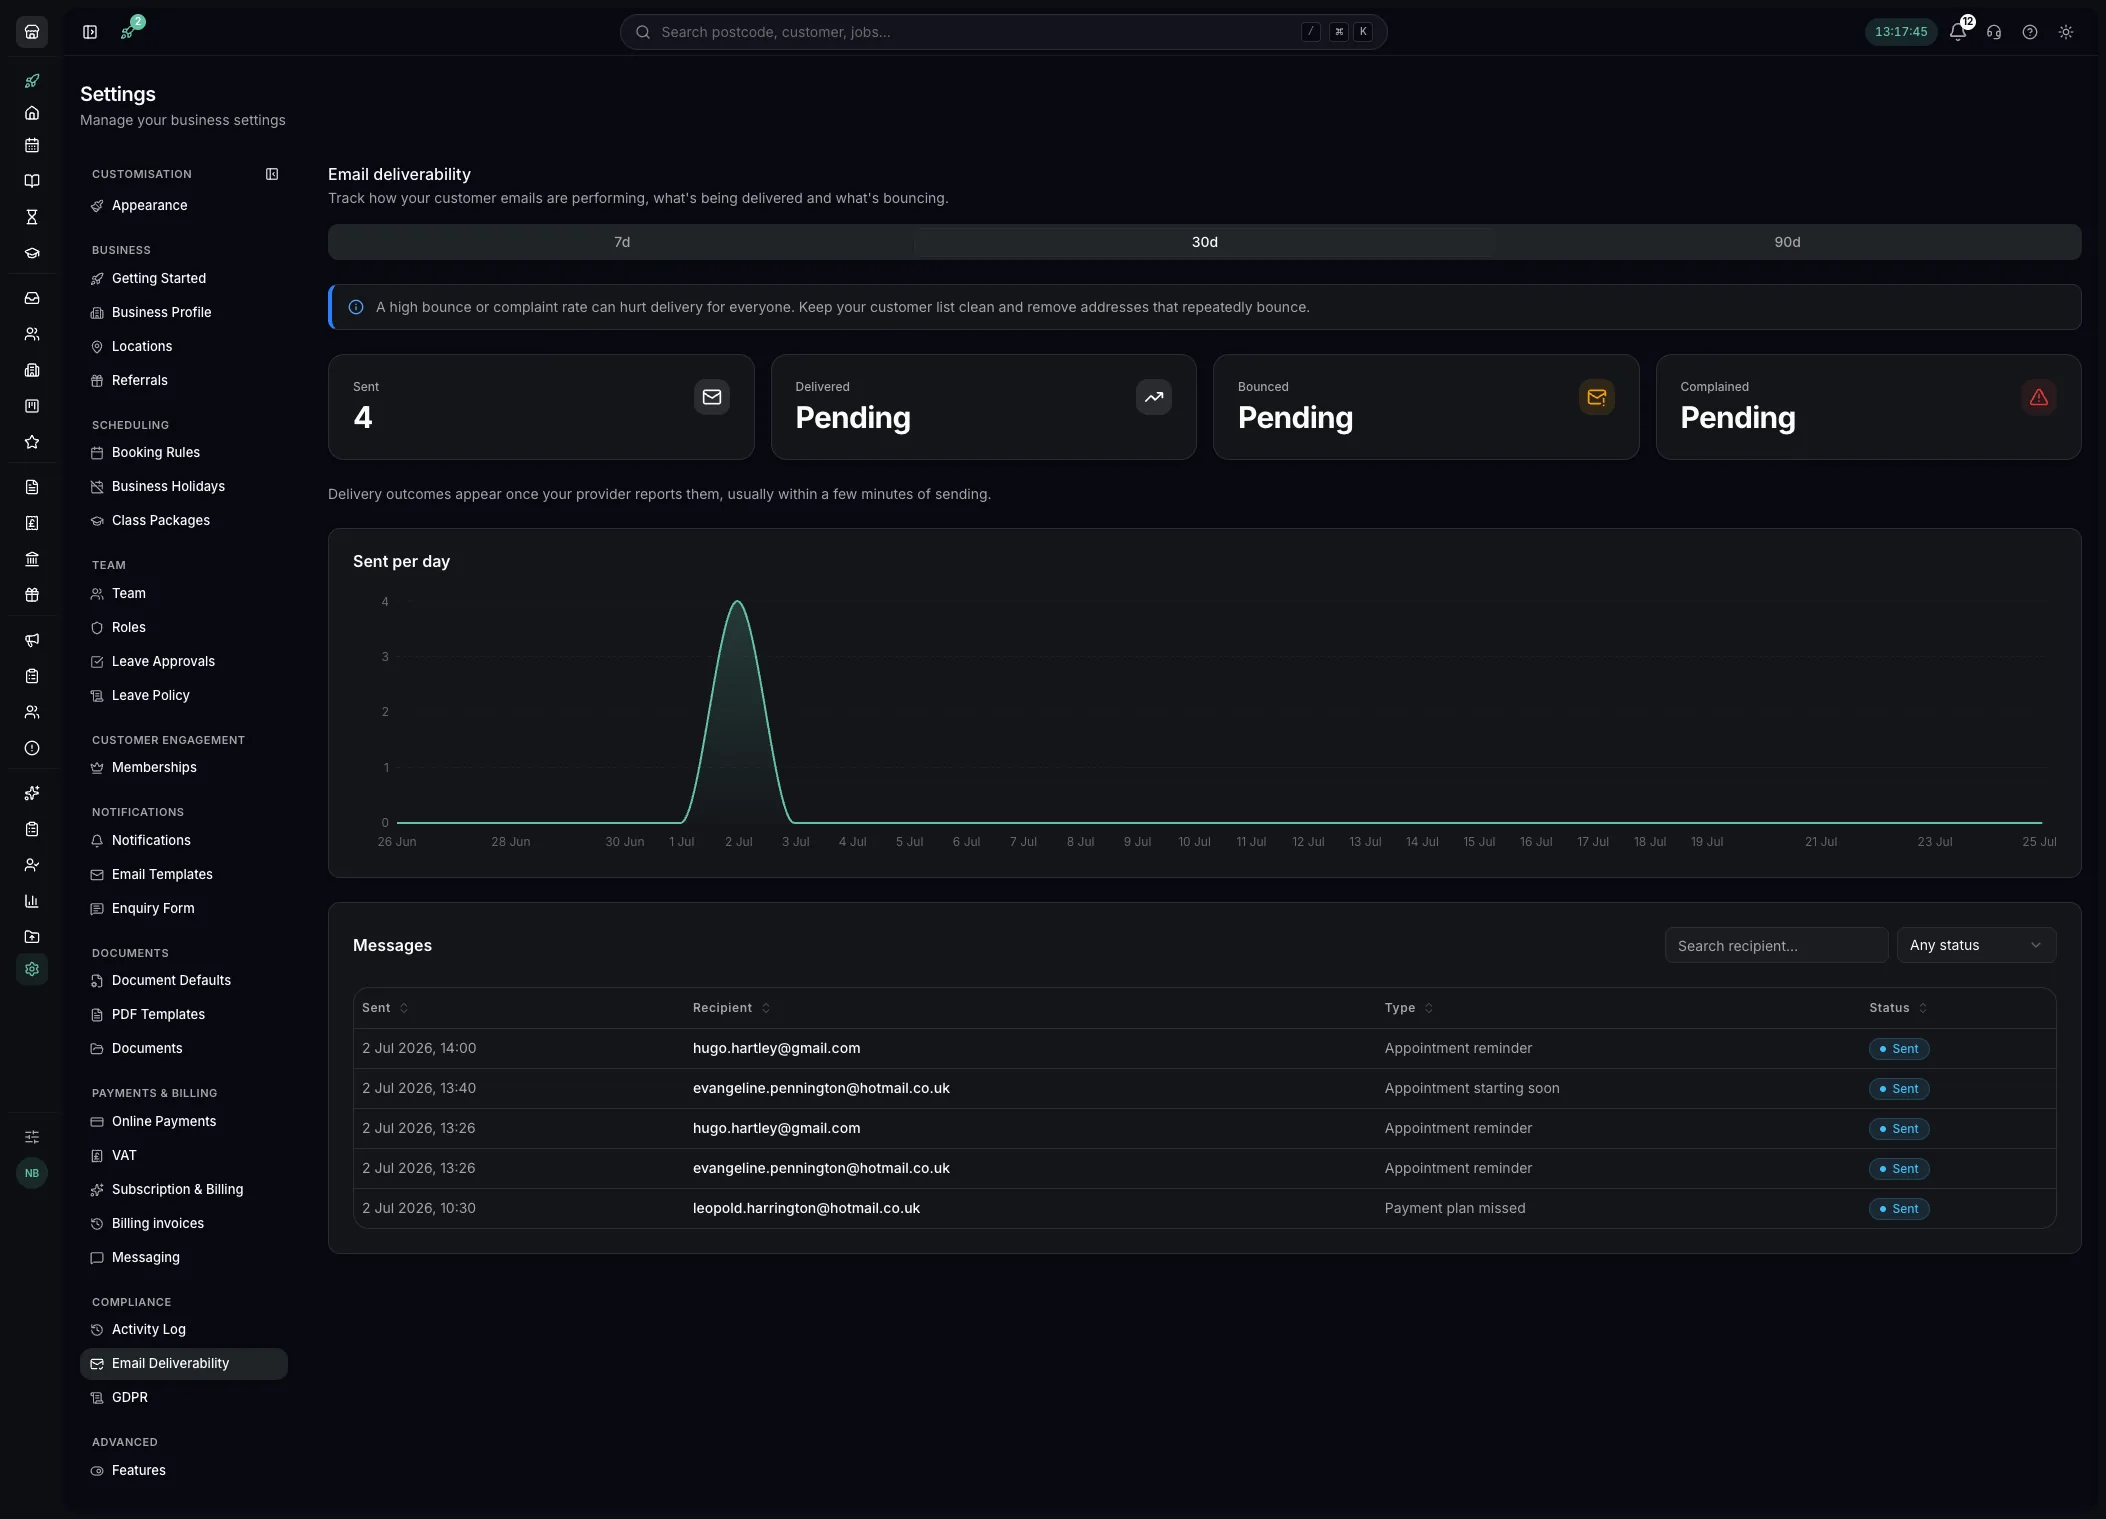Open the alert circle icon in left rail
The width and height of the screenshot is (2106, 1519).
tap(32, 748)
